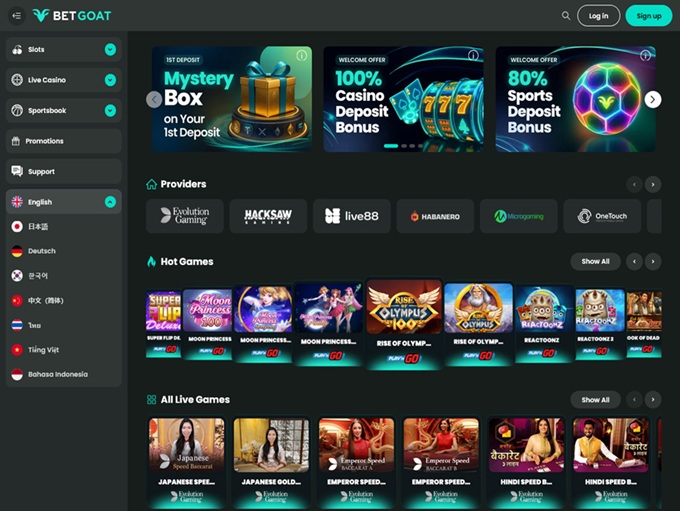Select Deutsch language option
The width and height of the screenshot is (680, 511).
(x=42, y=251)
